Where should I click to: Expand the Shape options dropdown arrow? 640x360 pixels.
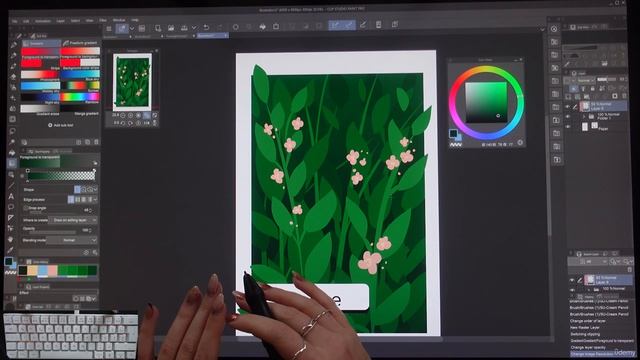pyautogui.click(x=95, y=189)
